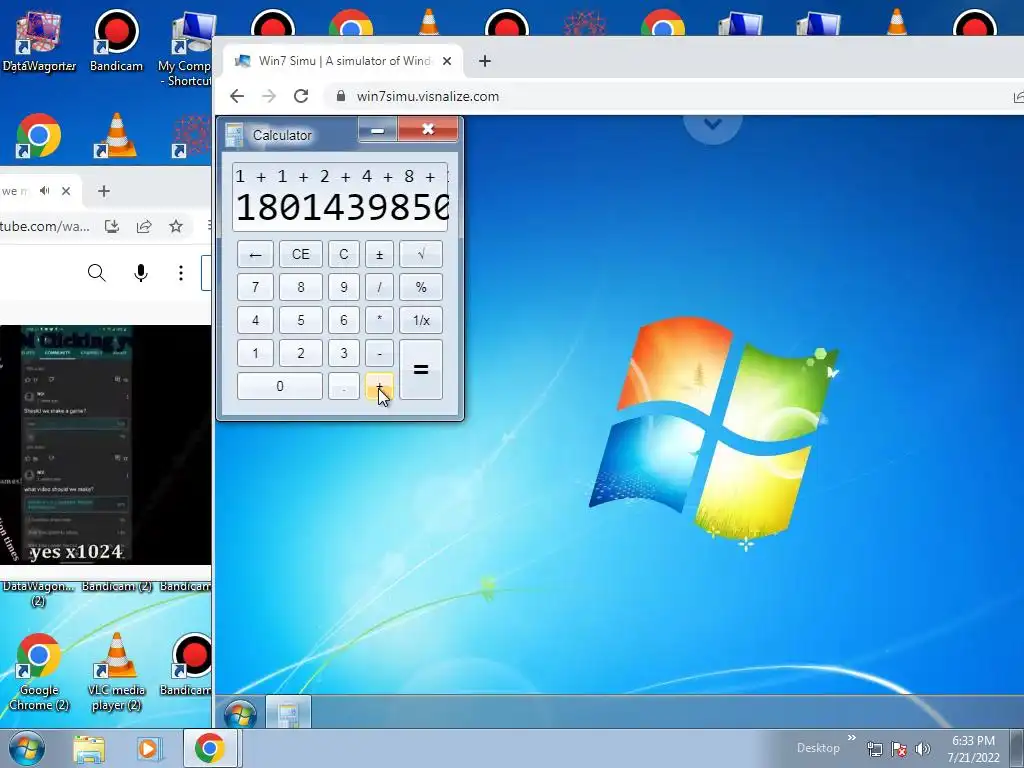Click digit 3 on the calculator
Screen dimensions: 1024x768
[344, 353]
